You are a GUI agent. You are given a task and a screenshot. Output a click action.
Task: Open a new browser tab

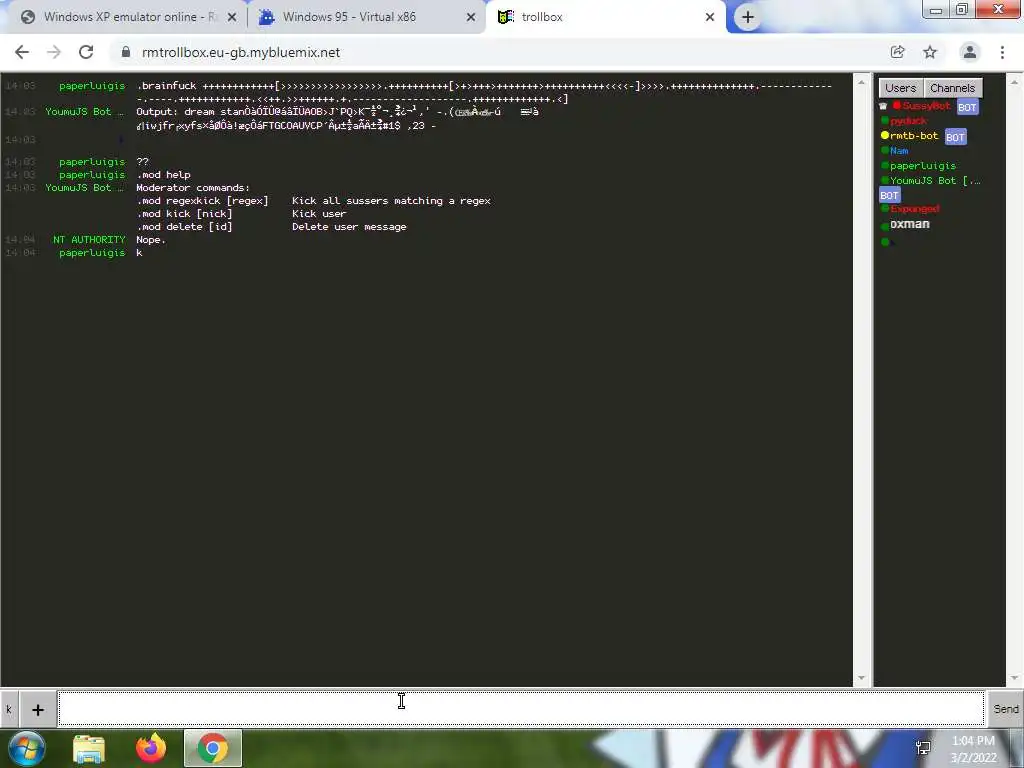pyautogui.click(x=748, y=17)
